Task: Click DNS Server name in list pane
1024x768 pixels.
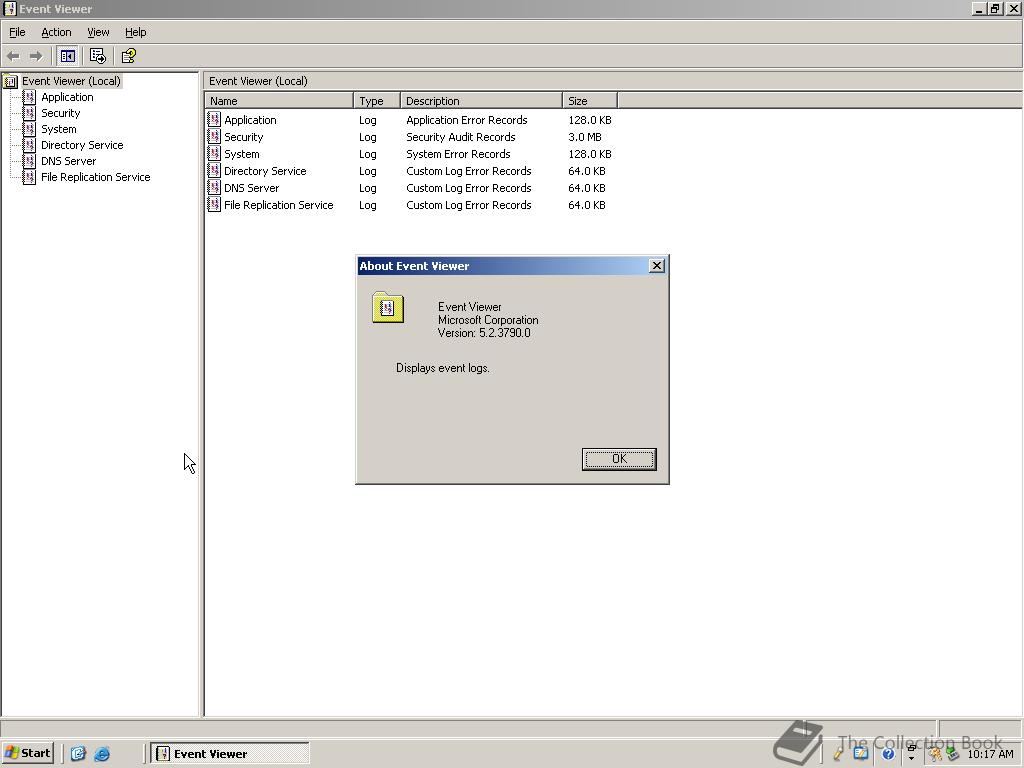Action: pyautogui.click(x=251, y=188)
